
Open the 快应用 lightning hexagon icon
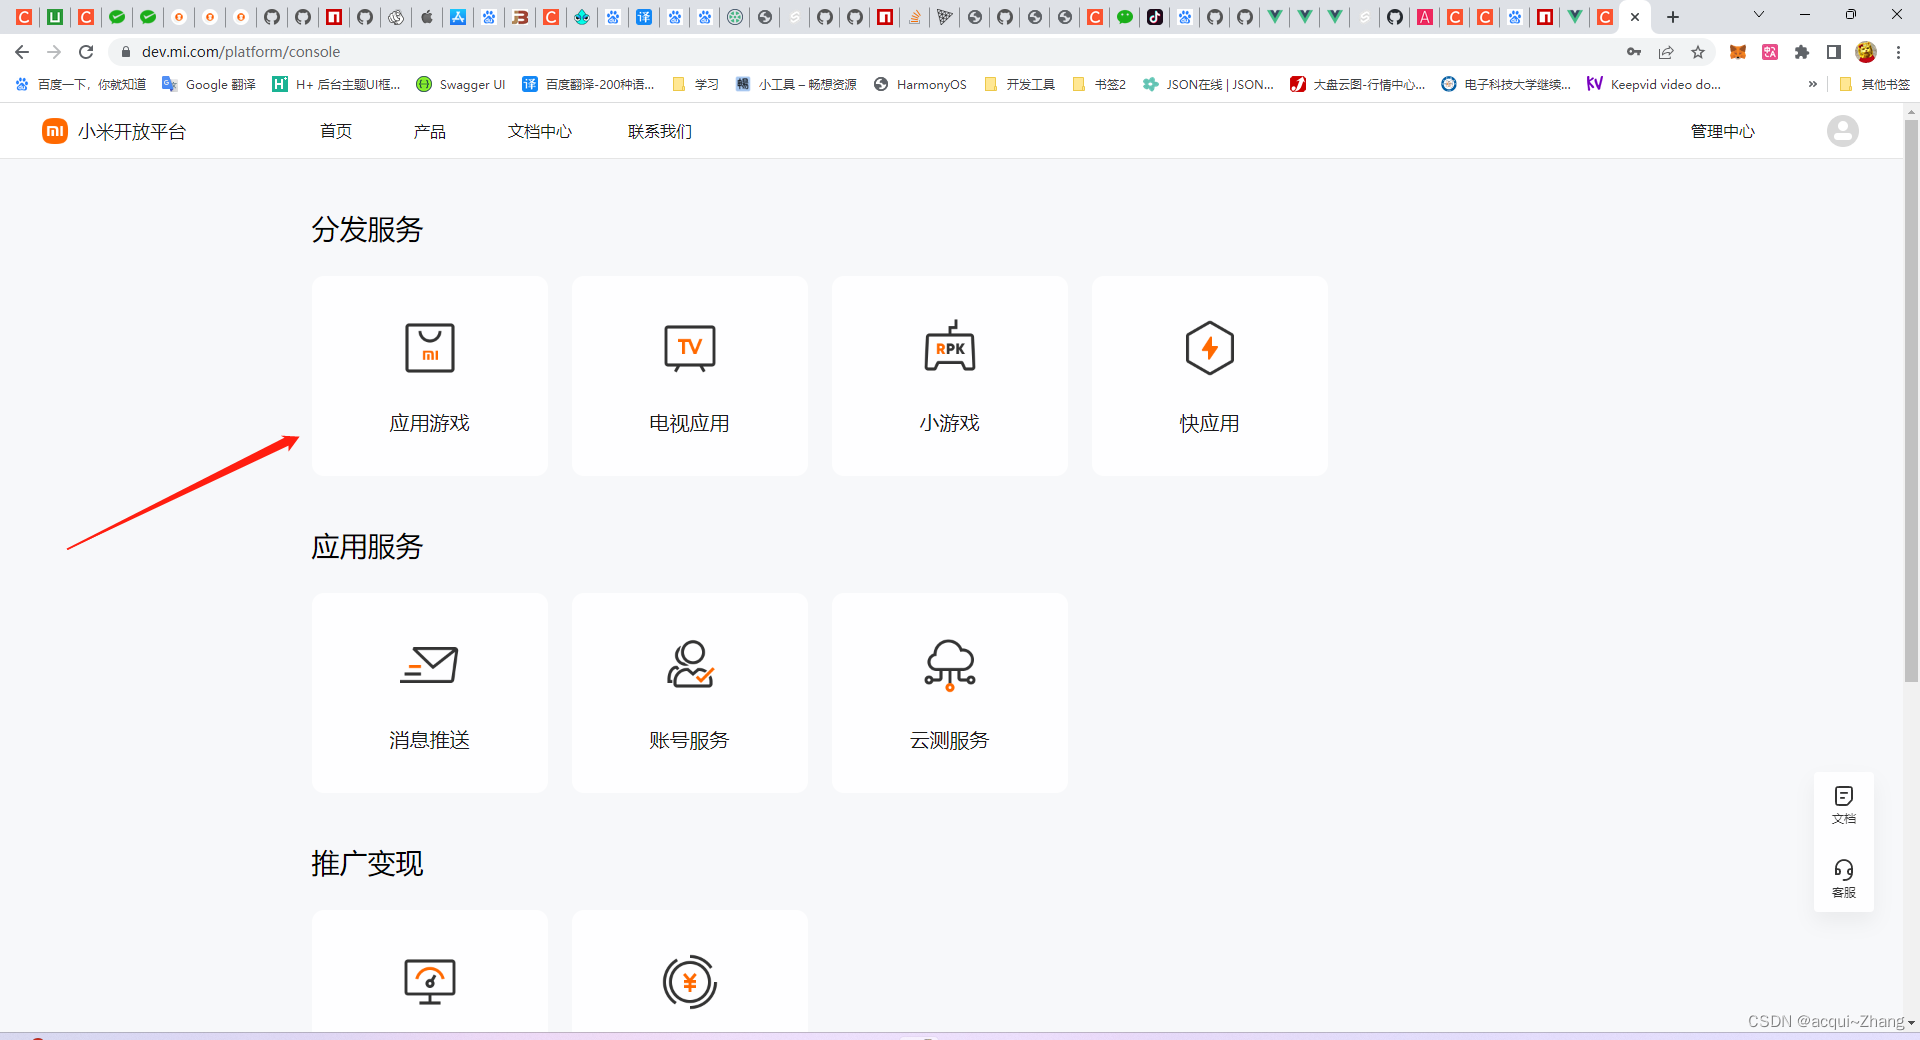click(1210, 348)
